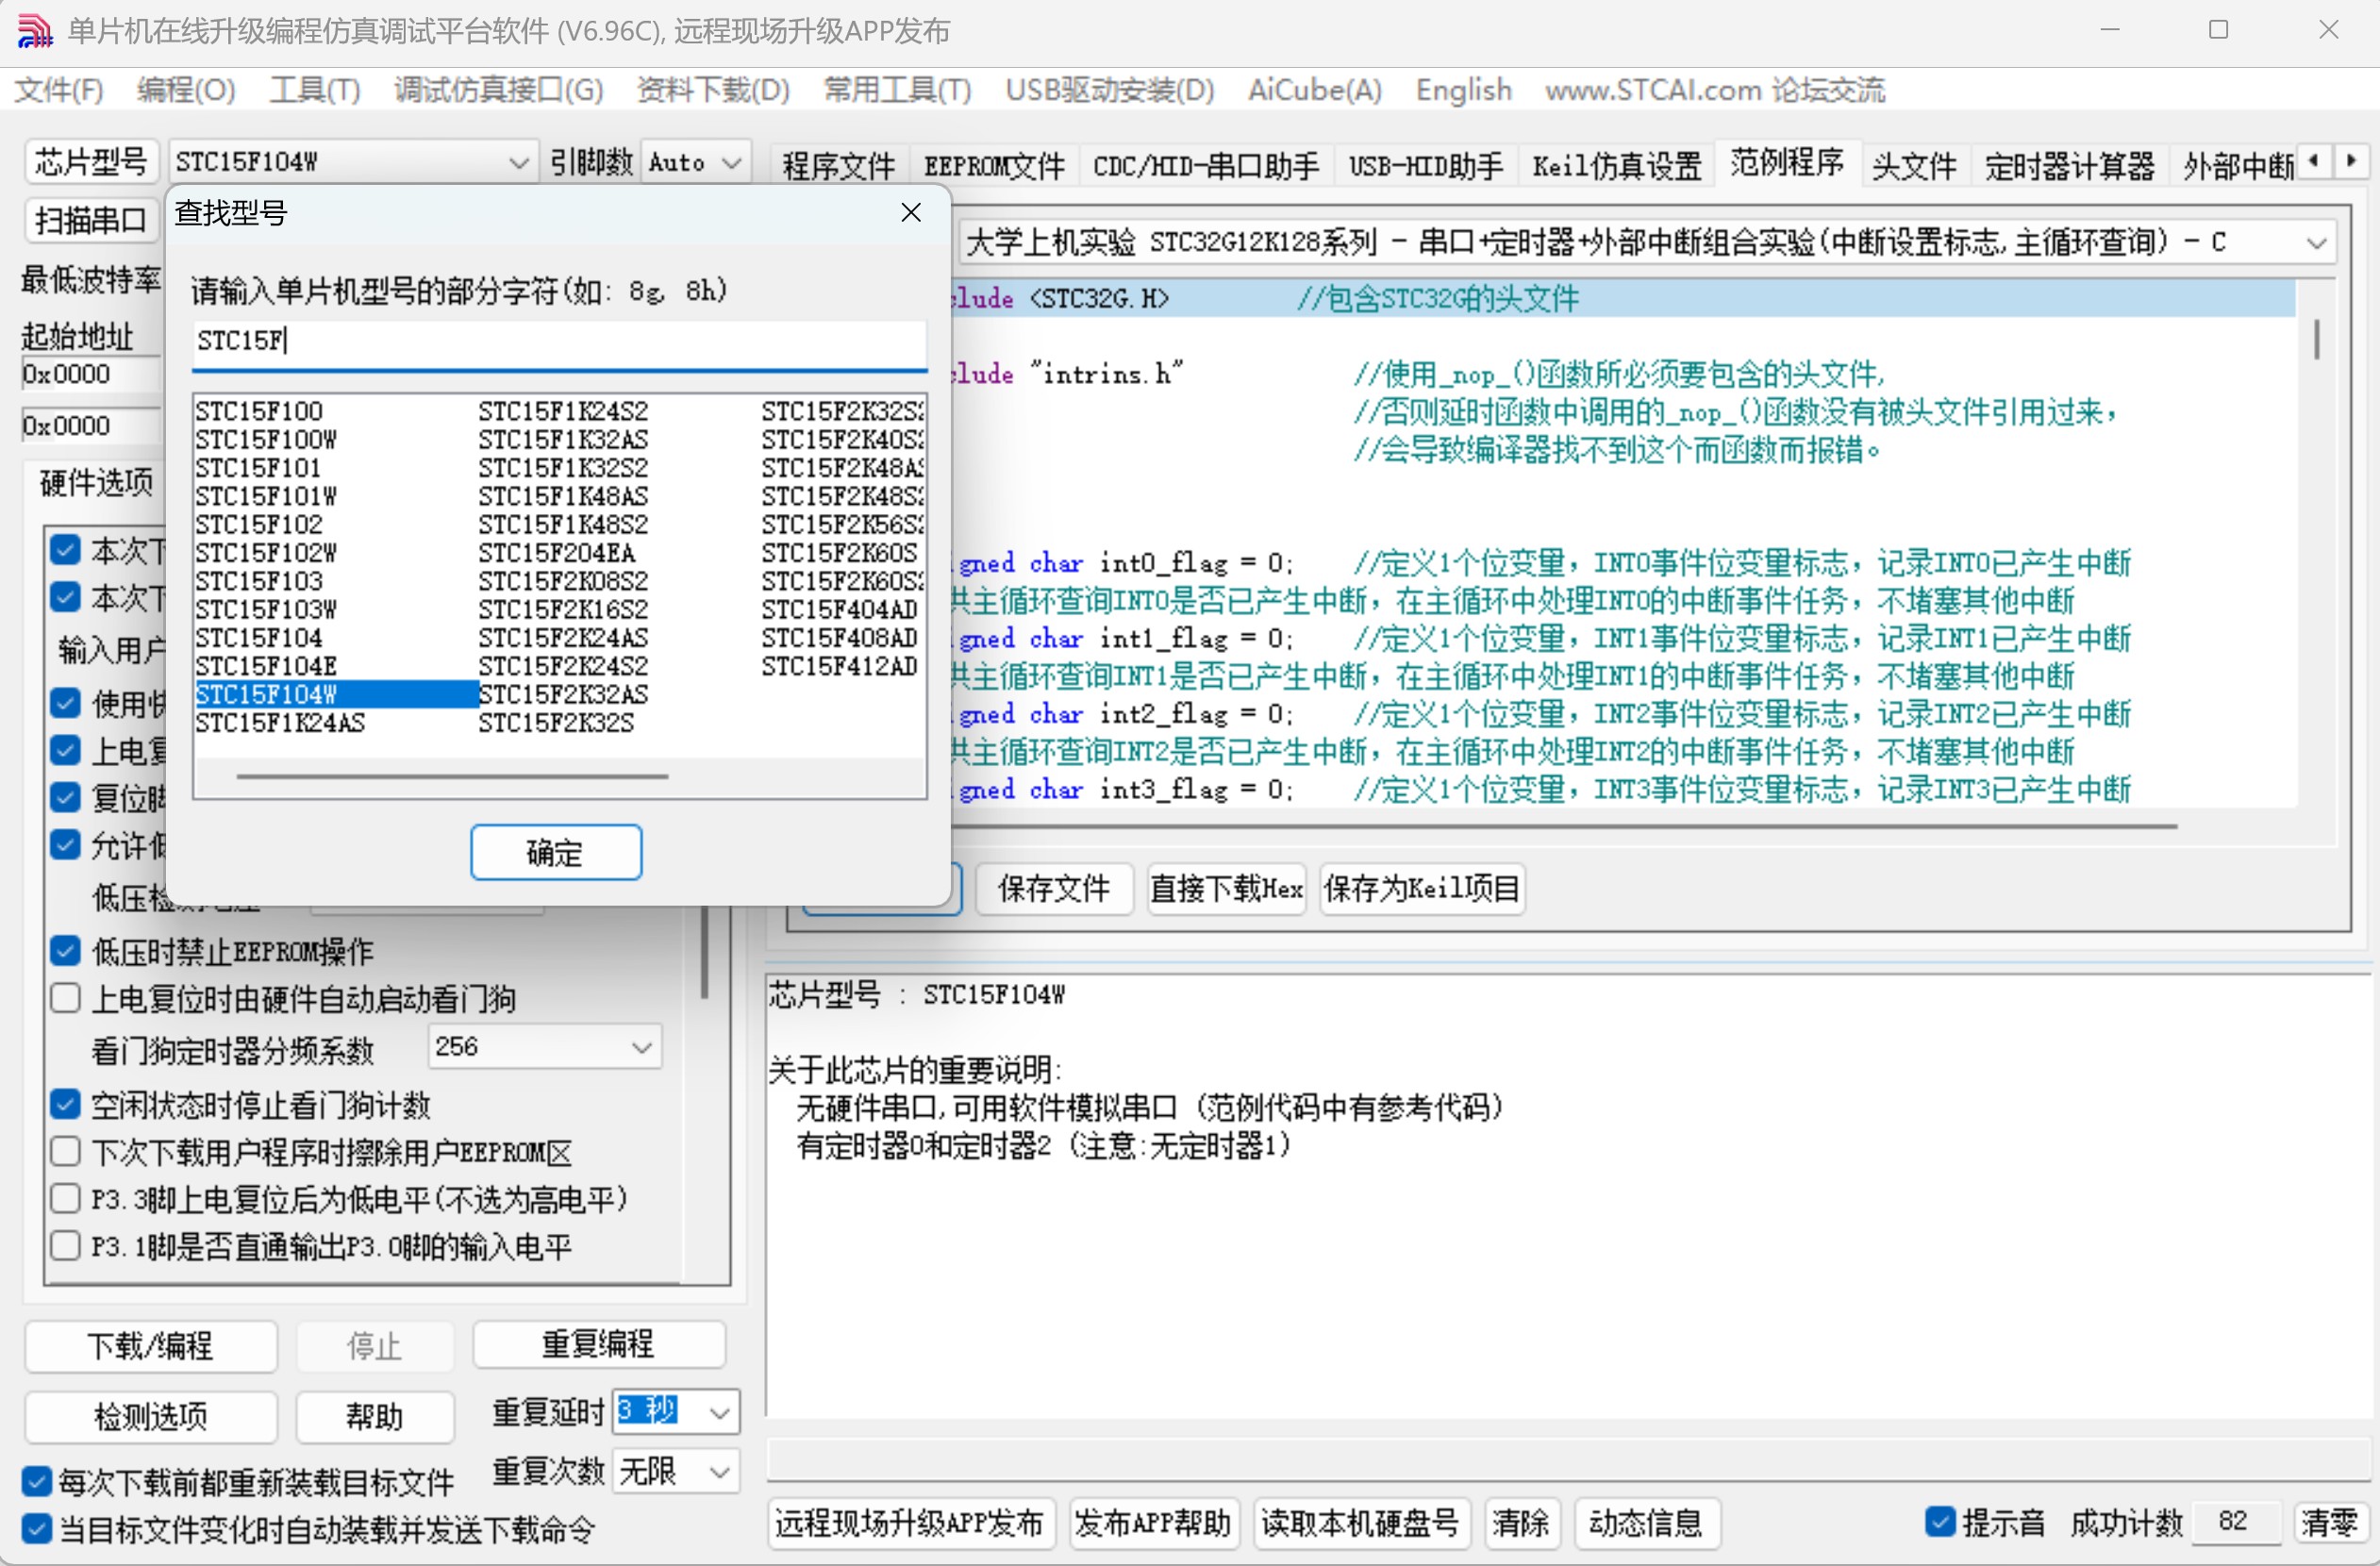Open the 看门狗定时器分频系数 256 dropdown
The height and width of the screenshot is (1566, 2380).
tap(641, 1047)
